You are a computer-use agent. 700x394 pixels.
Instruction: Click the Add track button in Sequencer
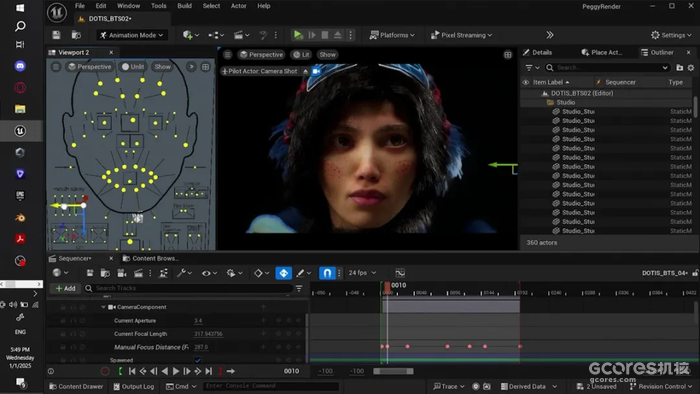pos(65,288)
